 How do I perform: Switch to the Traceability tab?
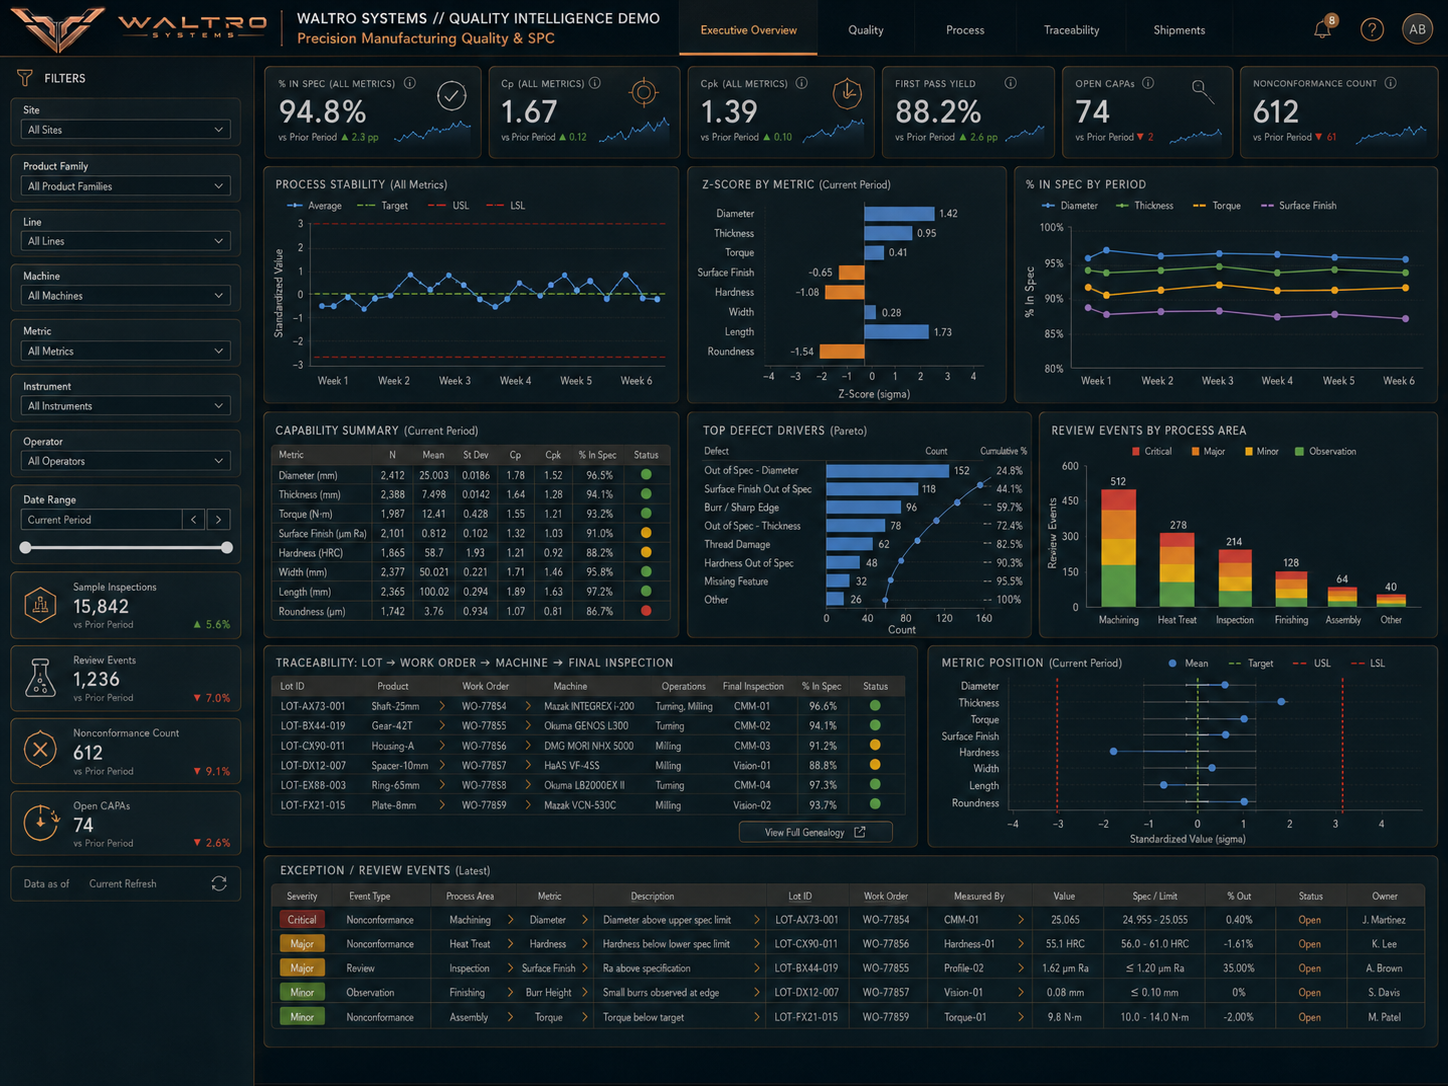pos(1071,30)
